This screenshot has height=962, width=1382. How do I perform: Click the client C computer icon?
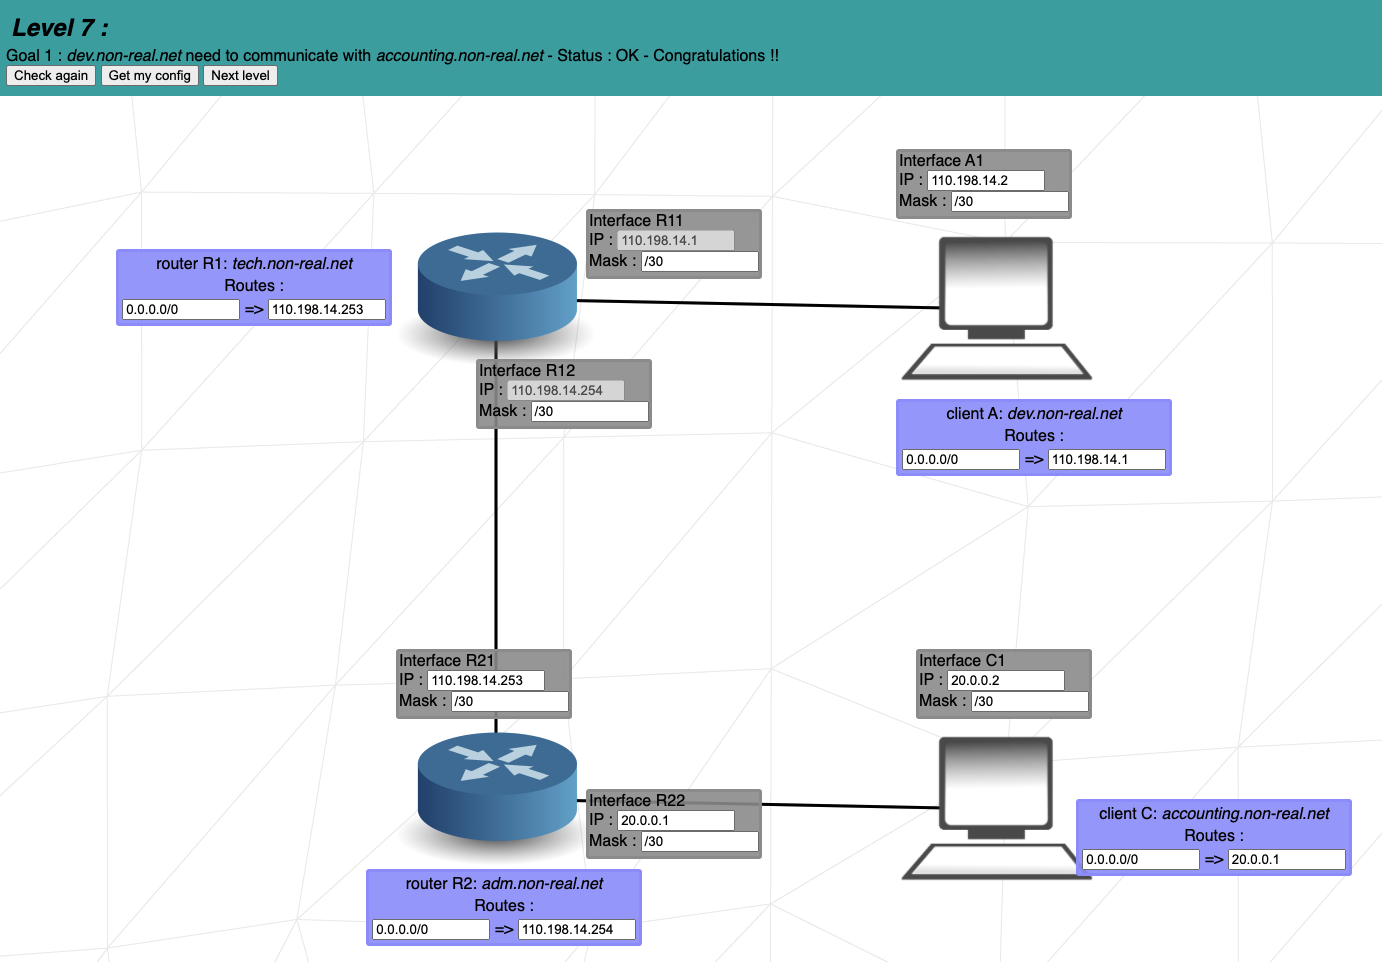pos(996,800)
